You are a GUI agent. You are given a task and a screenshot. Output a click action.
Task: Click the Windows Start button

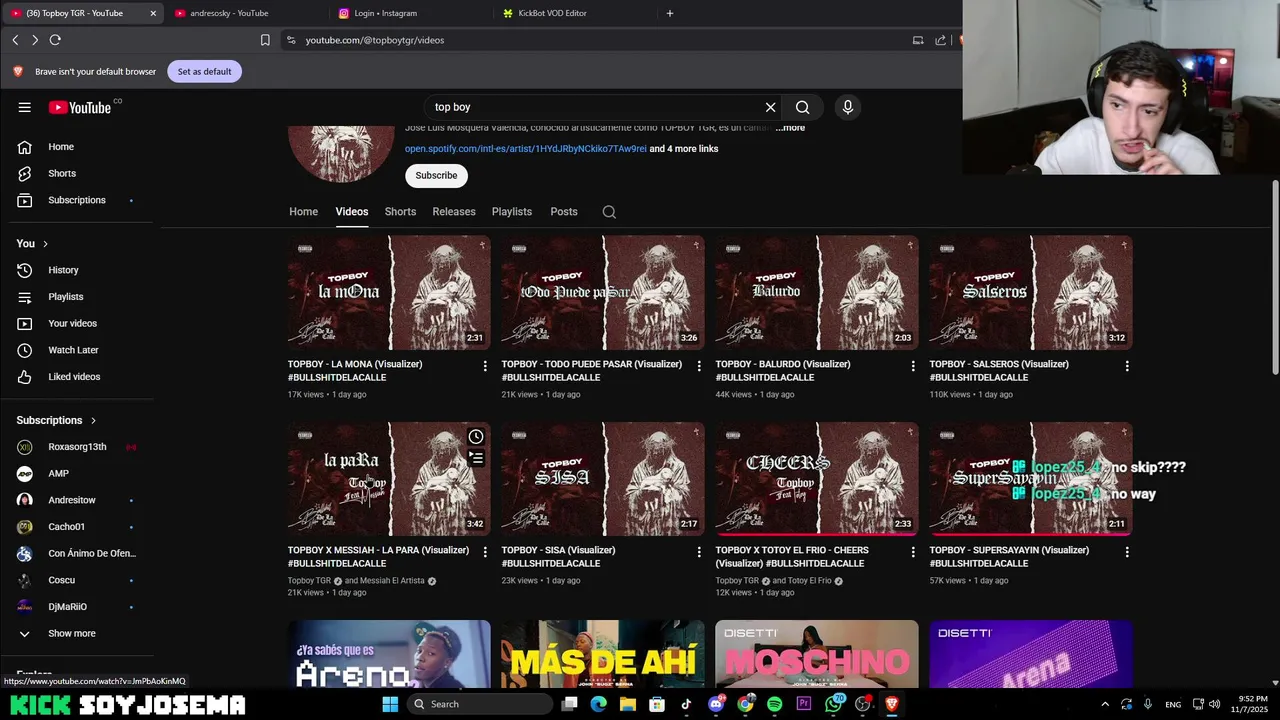[x=391, y=704]
